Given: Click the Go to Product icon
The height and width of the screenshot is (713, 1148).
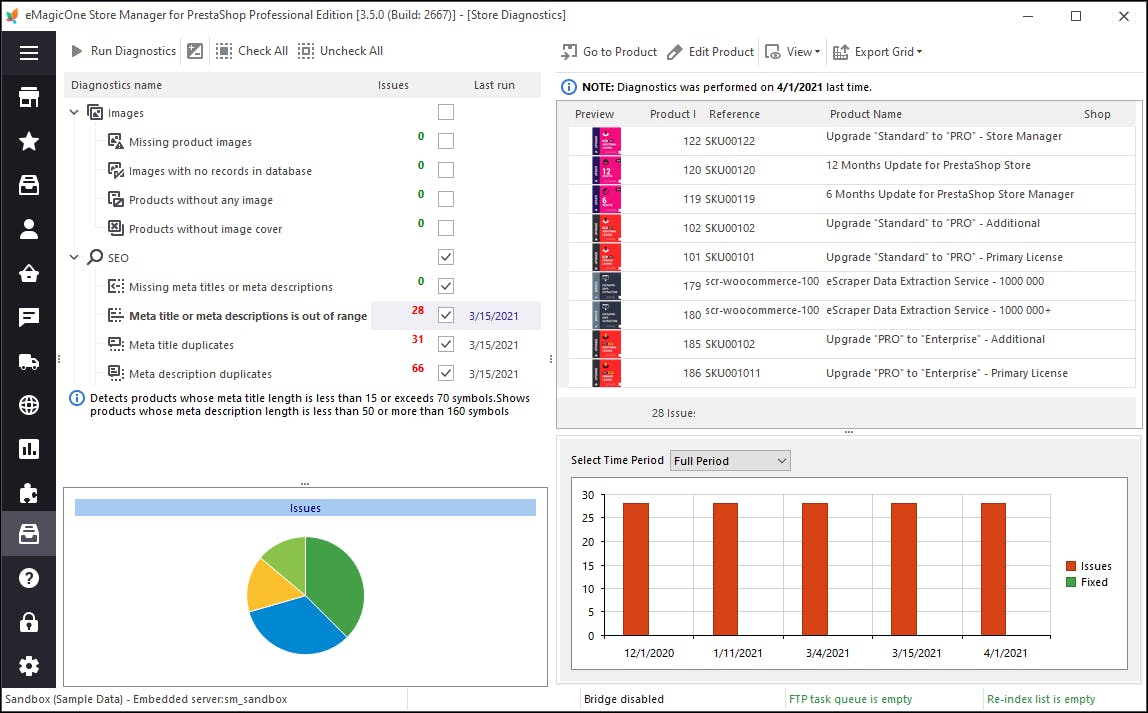Looking at the screenshot, I should [x=569, y=51].
